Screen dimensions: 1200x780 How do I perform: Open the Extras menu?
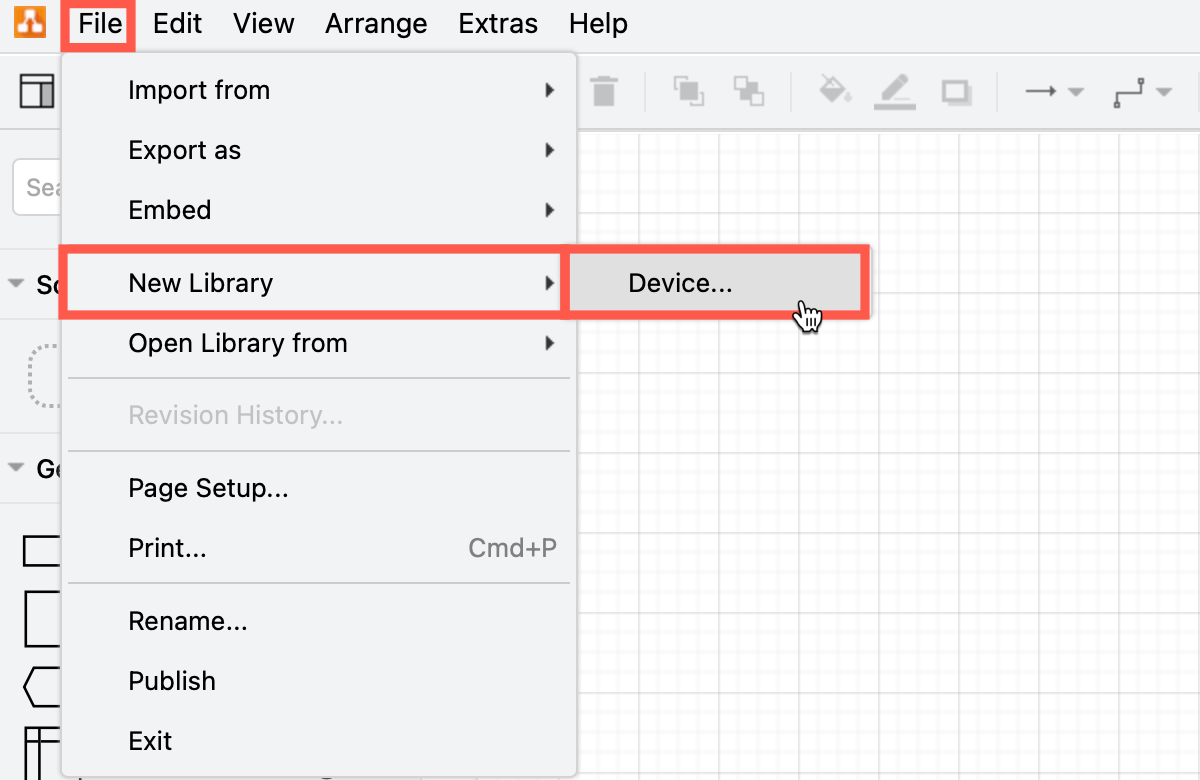(x=498, y=23)
